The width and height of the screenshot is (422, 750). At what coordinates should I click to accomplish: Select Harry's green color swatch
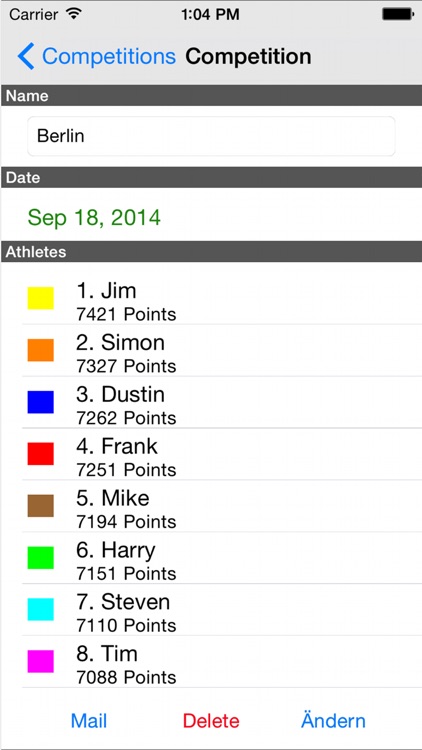point(41,558)
